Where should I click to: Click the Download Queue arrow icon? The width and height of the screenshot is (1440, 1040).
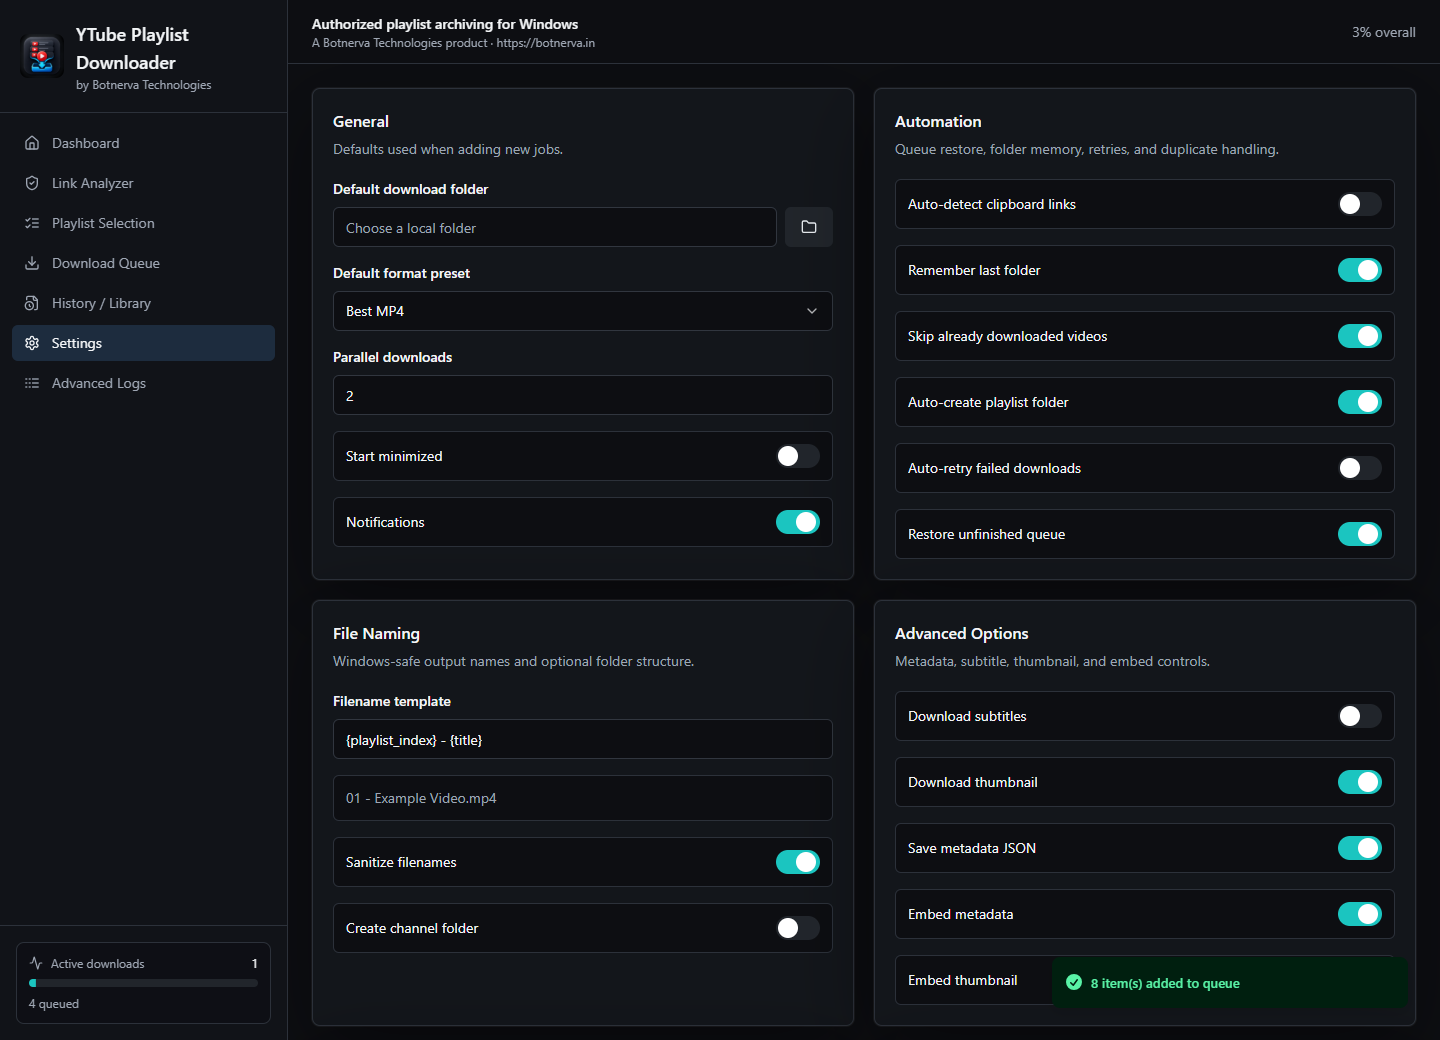pyautogui.click(x=32, y=263)
